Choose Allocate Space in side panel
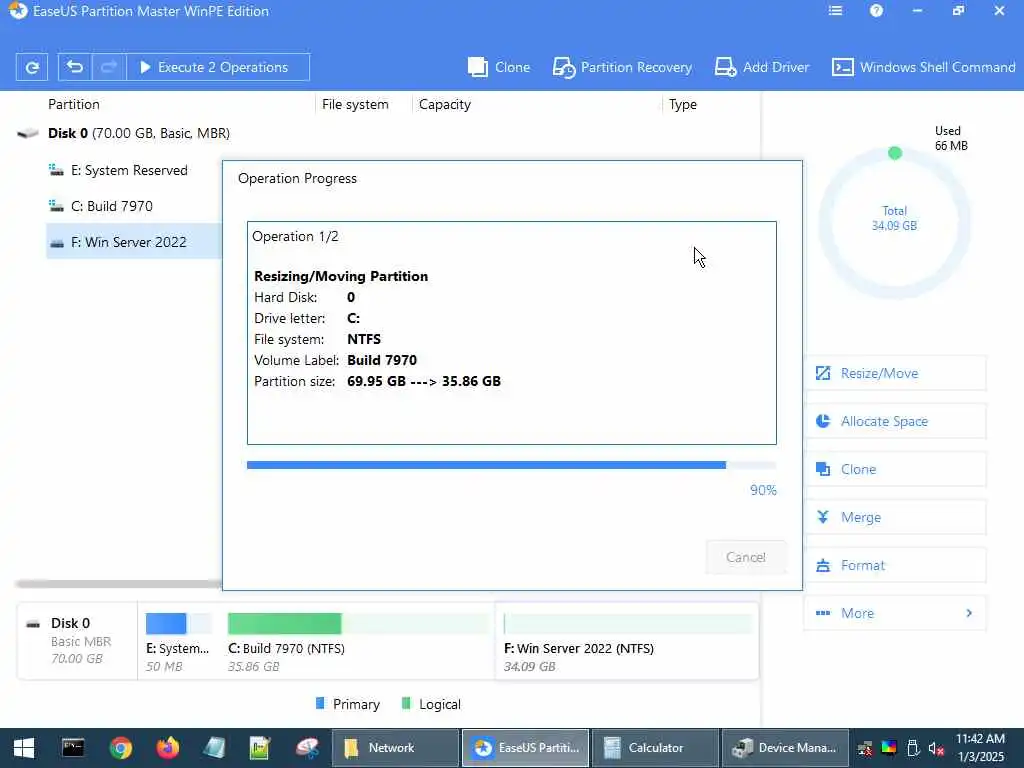Image resolution: width=1024 pixels, height=768 pixels. 895,421
